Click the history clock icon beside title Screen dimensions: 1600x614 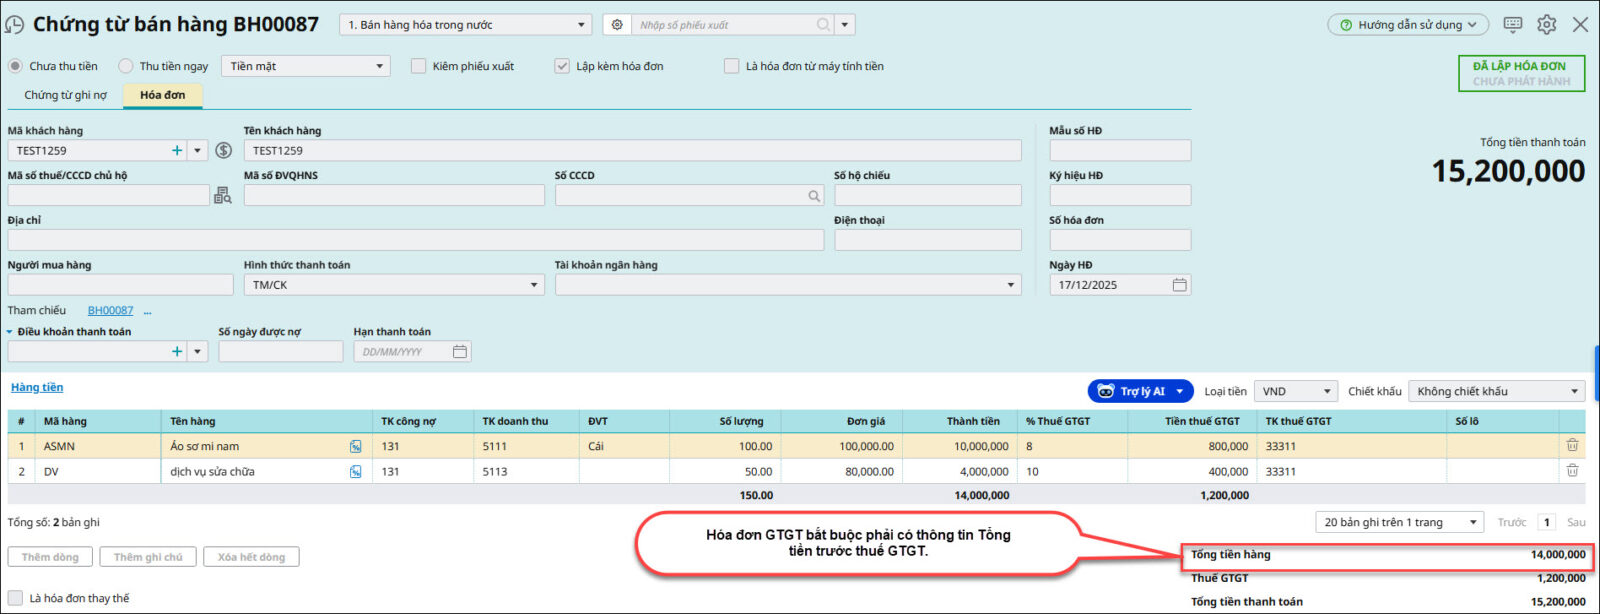click(14, 25)
